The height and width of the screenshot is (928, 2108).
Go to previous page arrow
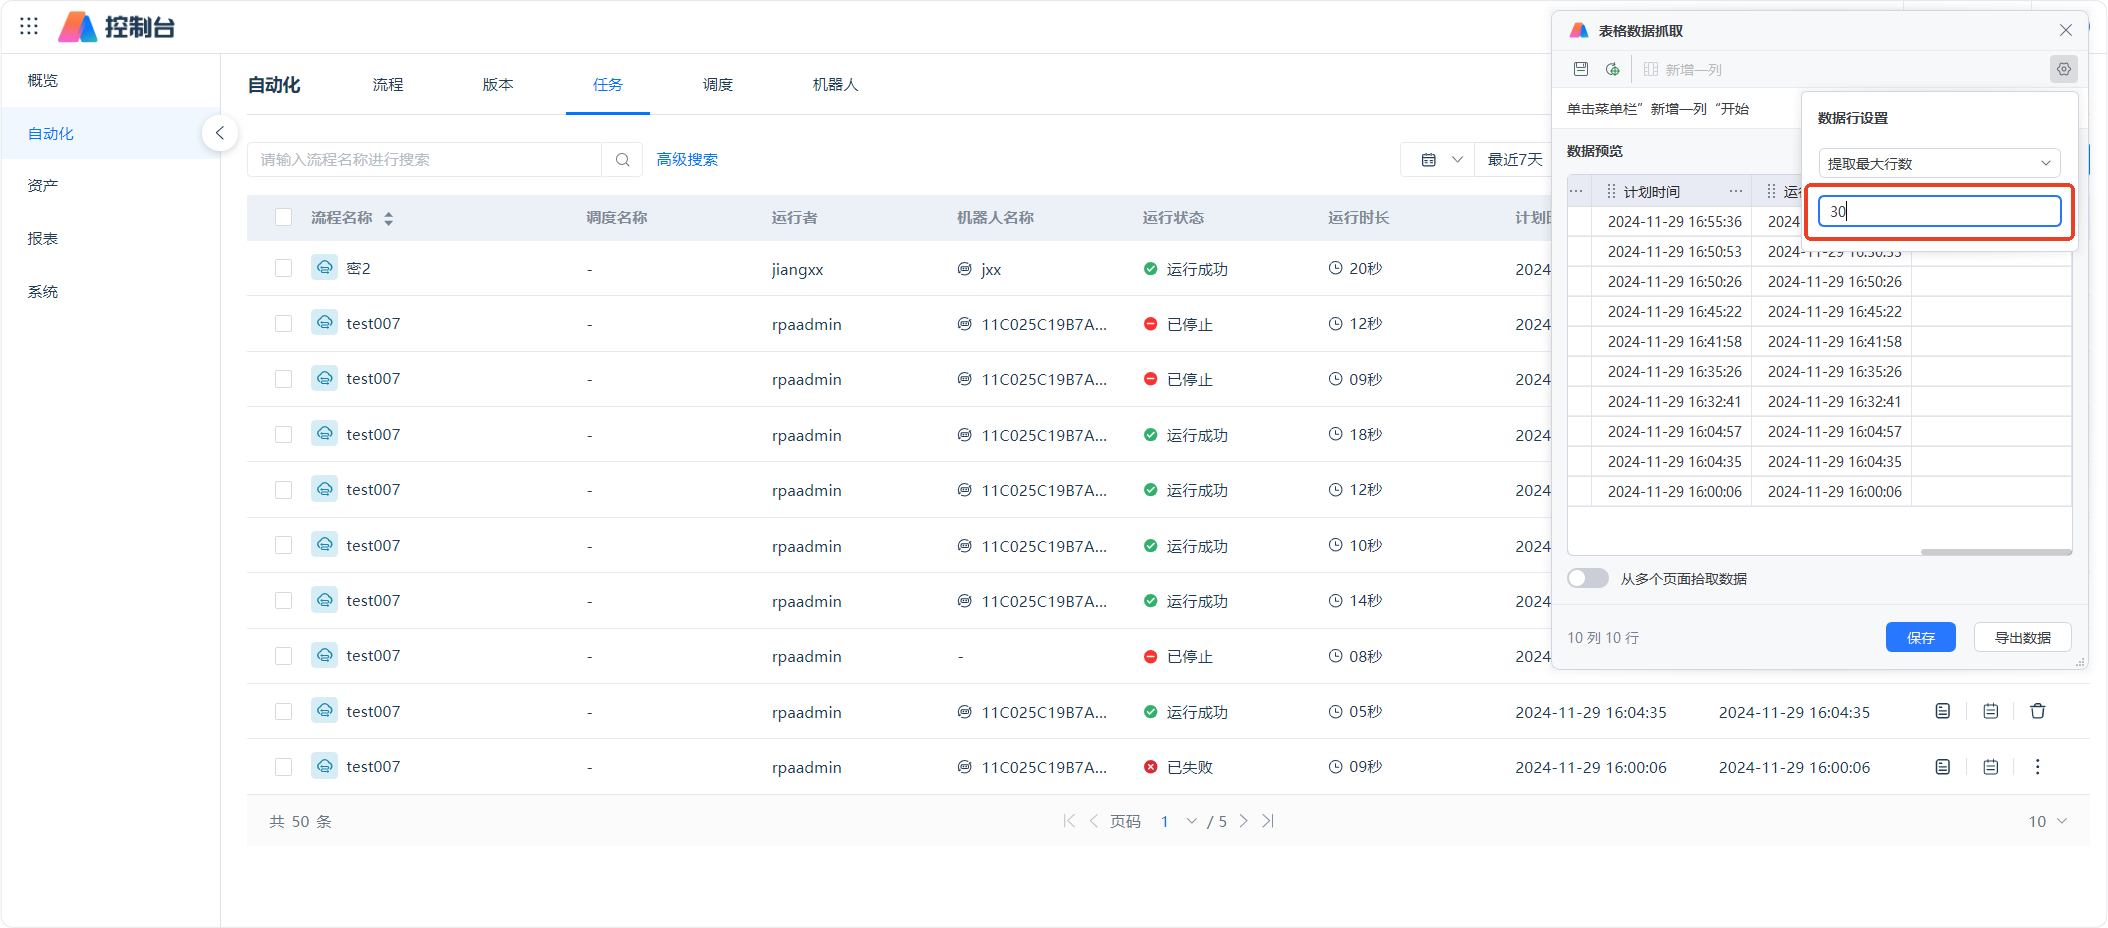coord(1094,821)
